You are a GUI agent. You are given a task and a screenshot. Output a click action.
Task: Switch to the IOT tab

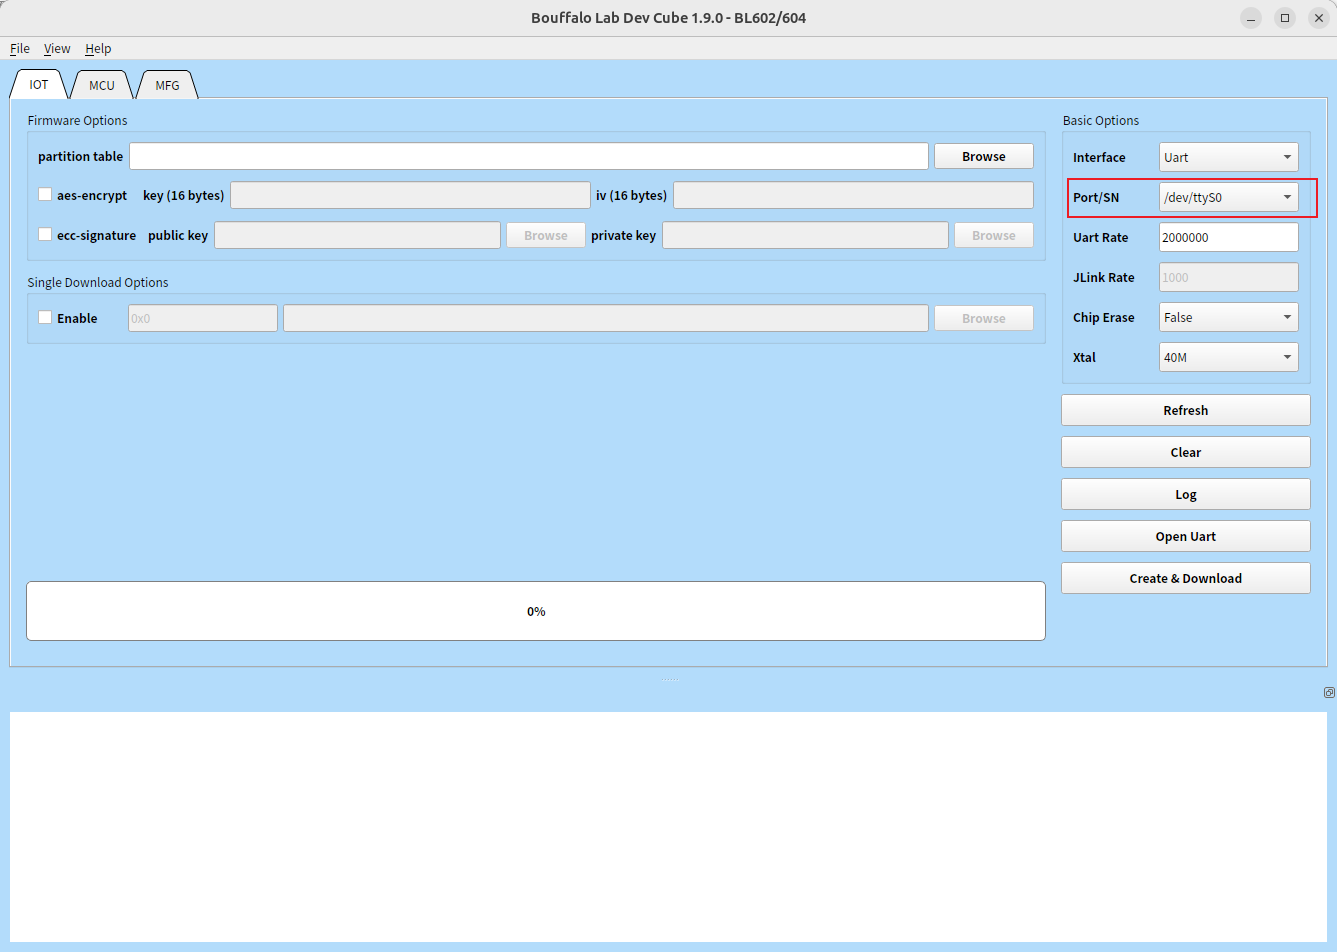point(39,85)
